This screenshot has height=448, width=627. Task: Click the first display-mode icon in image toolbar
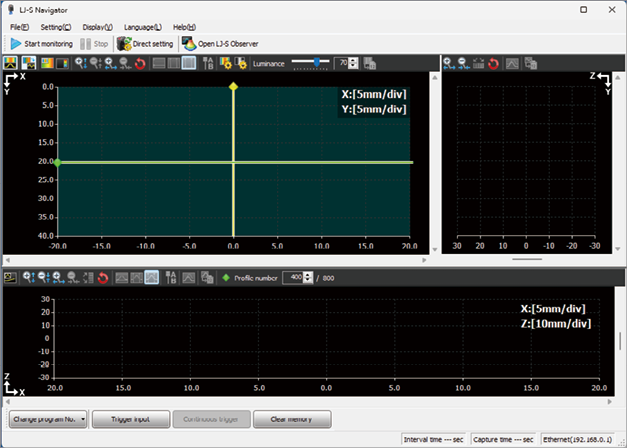click(x=11, y=63)
